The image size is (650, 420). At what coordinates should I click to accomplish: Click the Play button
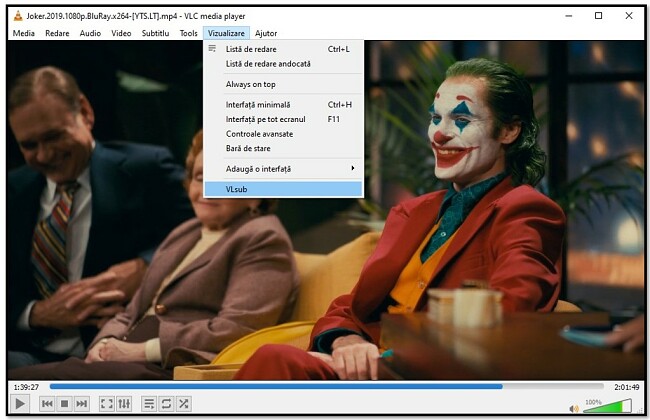[x=19, y=403]
